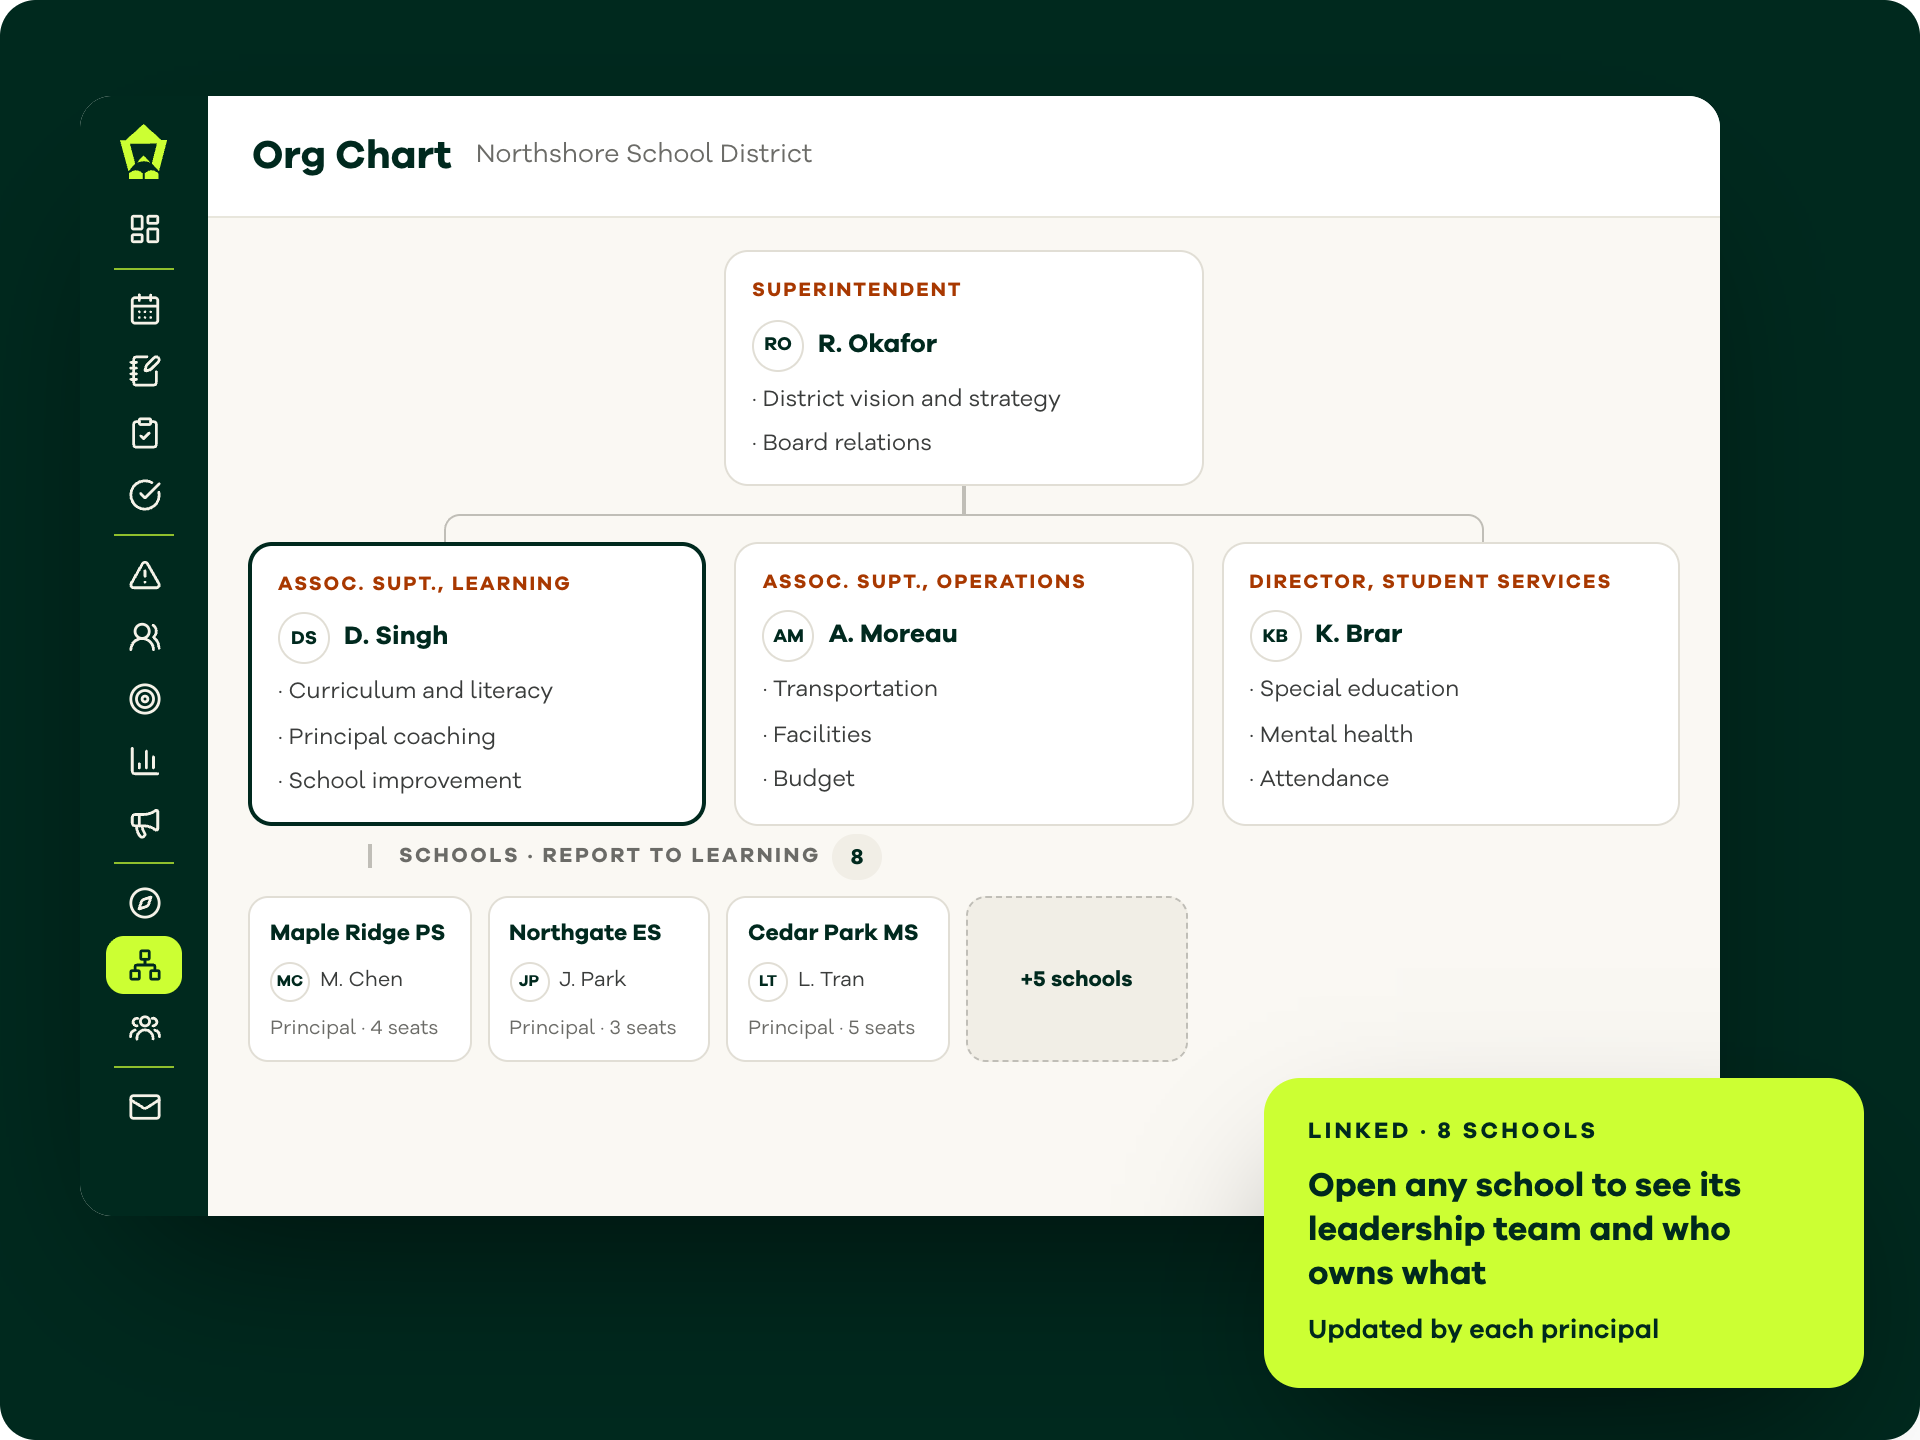This screenshot has height=1440, width=1920.
Task: Open the warning triangle alerts icon
Action: tap(145, 575)
